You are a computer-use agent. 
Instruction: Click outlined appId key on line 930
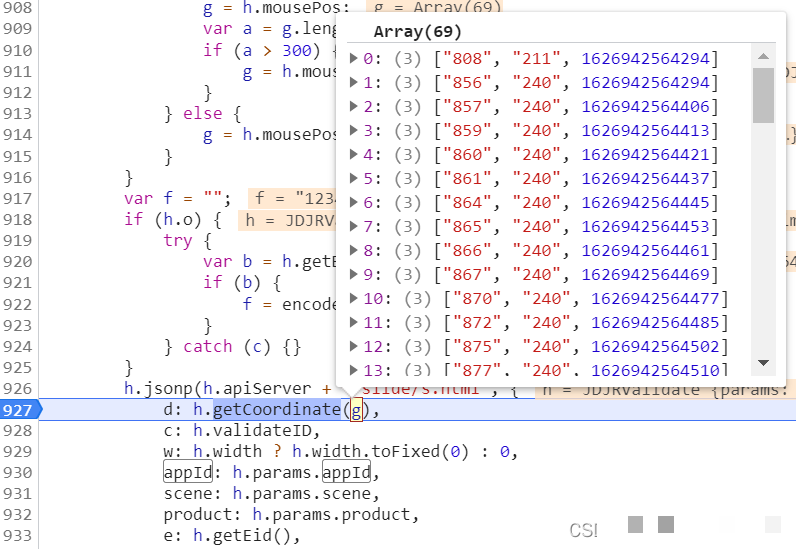(x=187, y=473)
